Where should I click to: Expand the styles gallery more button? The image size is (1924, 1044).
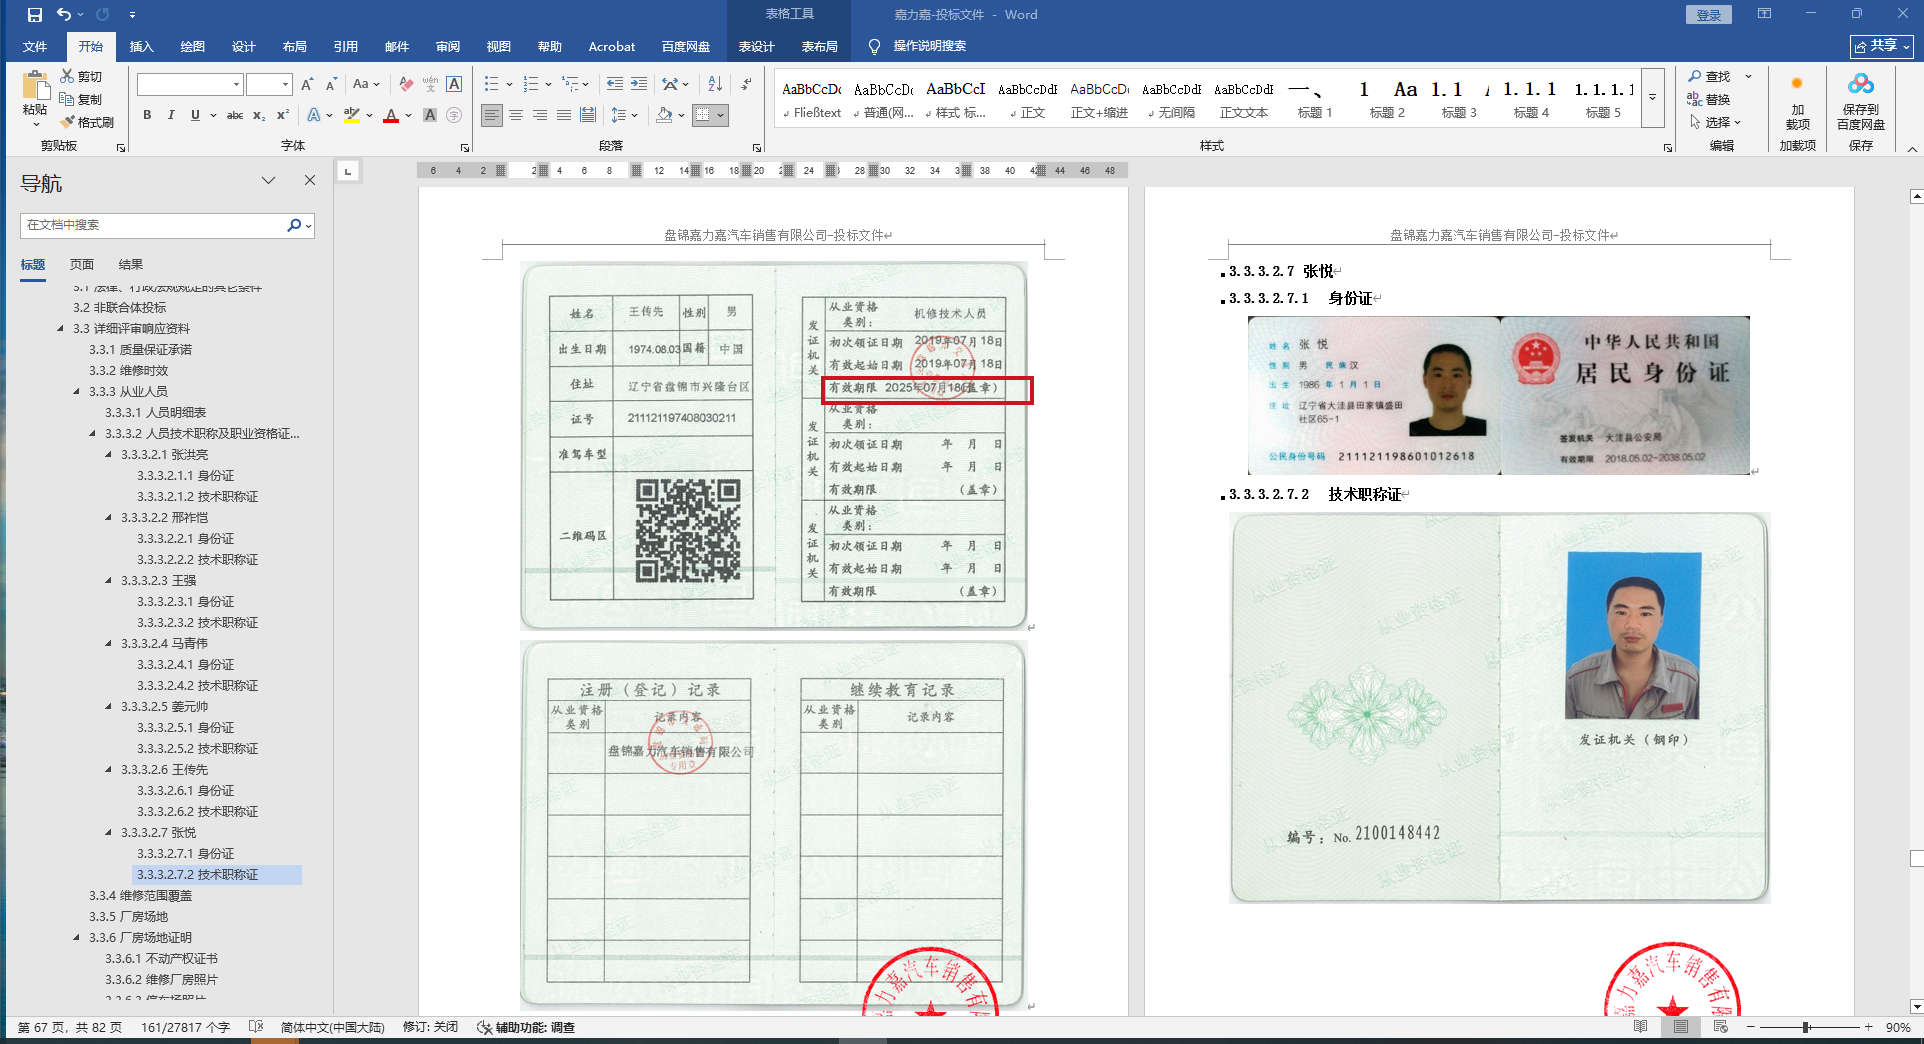(1653, 98)
